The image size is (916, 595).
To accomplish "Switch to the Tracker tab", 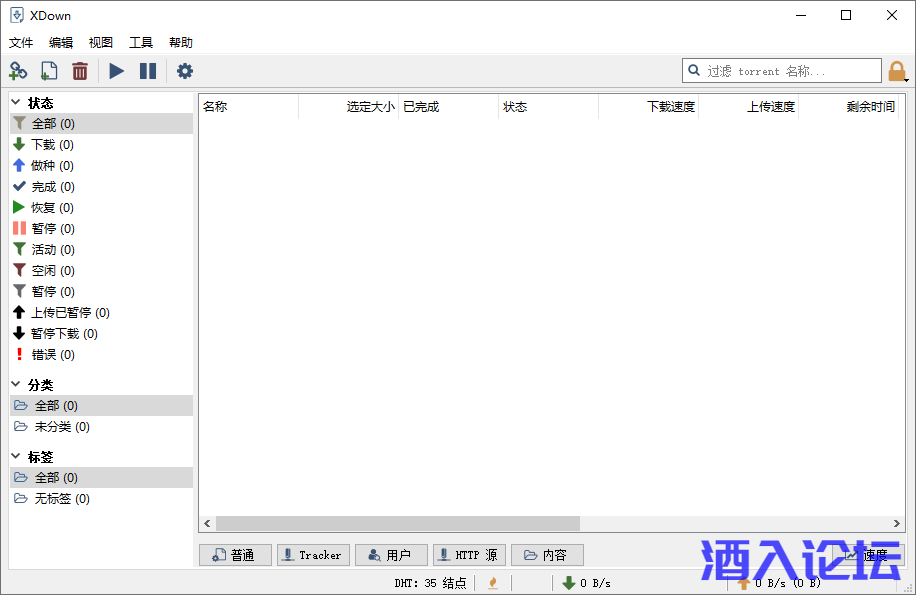I will (x=311, y=555).
